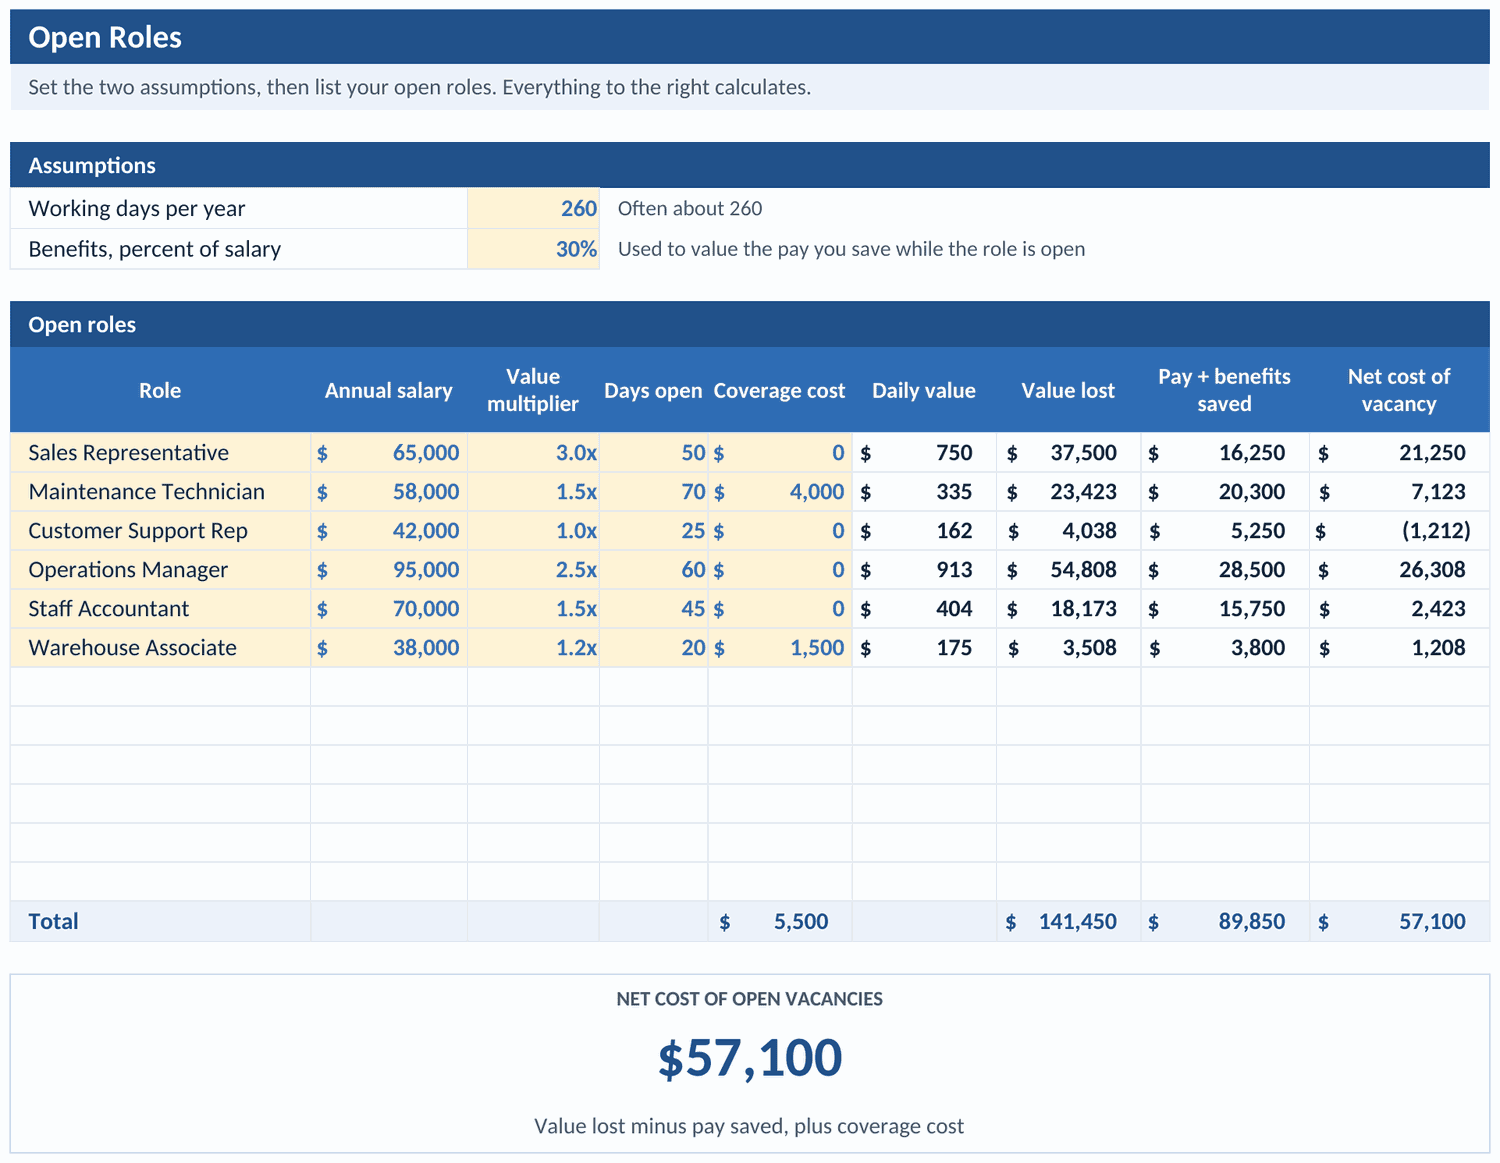1500x1163 pixels.
Task: Click the Customer Support Rep role cell
Action: (160, 530)
